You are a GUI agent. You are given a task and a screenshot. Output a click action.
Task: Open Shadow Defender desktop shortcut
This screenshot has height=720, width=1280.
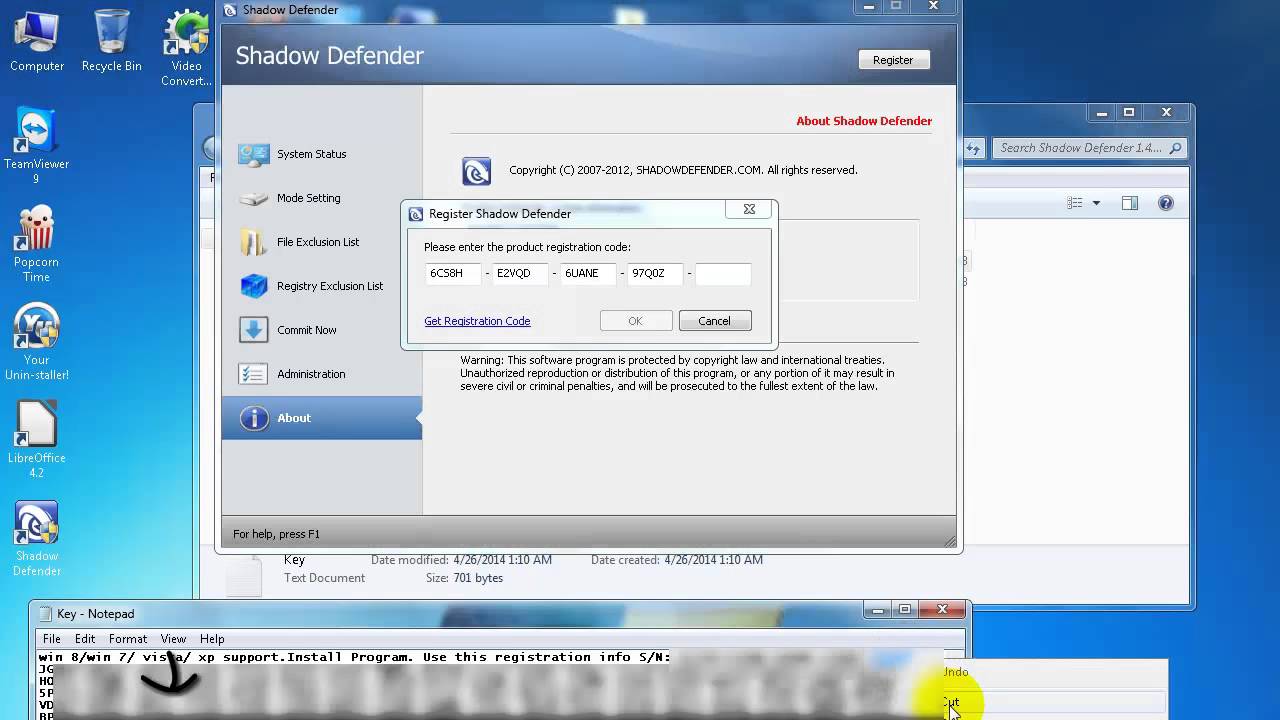coord(37,538)
